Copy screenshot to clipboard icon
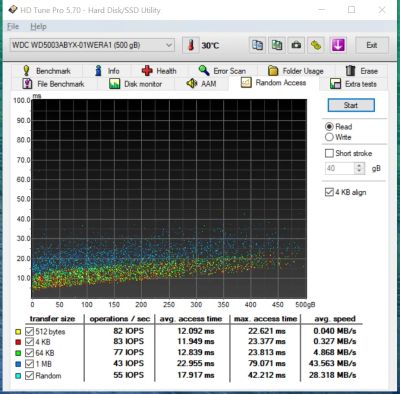Screen dimensions: 400x394 277,45
